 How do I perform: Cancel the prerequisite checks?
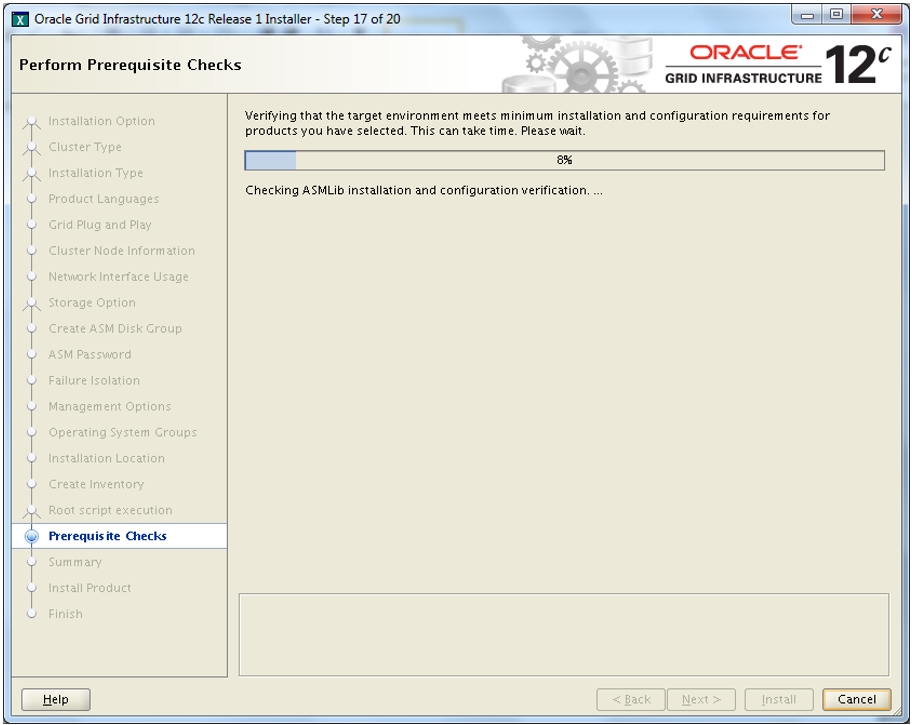(857, 699)
